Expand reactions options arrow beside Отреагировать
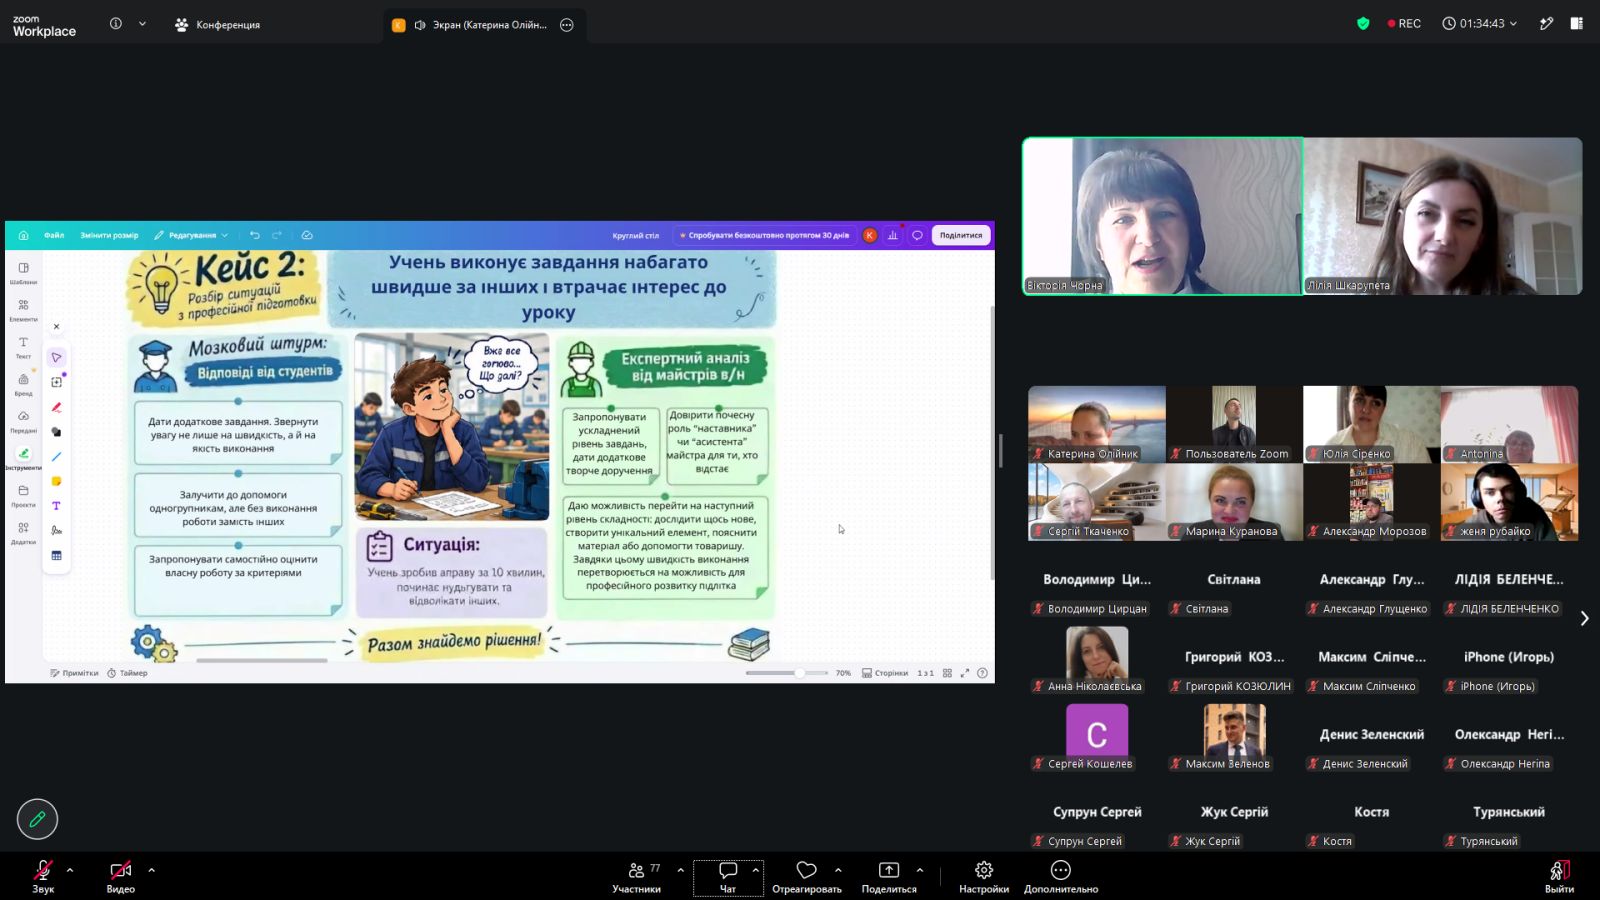The image size is (1600, 900). [x=838, y=870]
